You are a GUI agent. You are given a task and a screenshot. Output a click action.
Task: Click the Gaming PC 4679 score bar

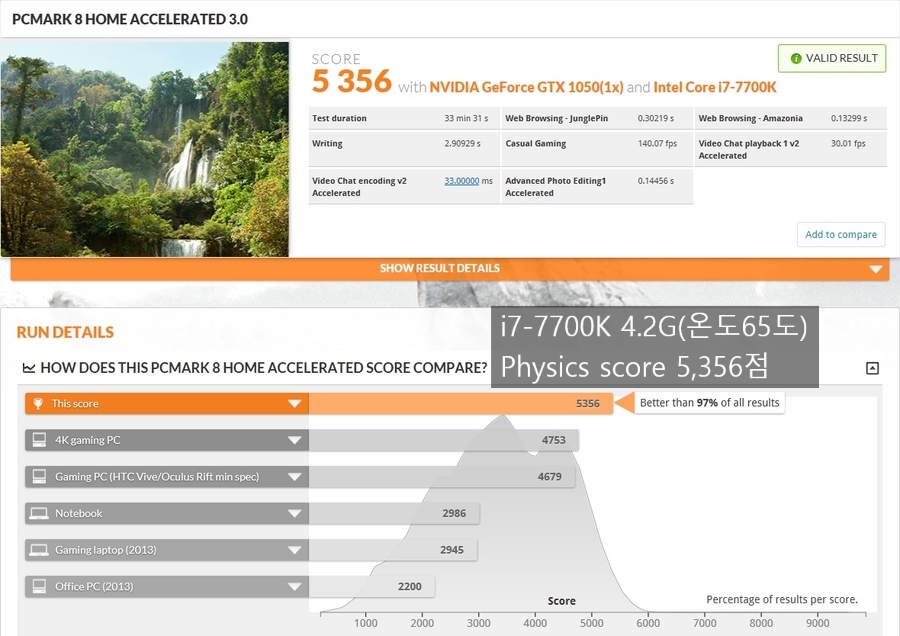442,477
